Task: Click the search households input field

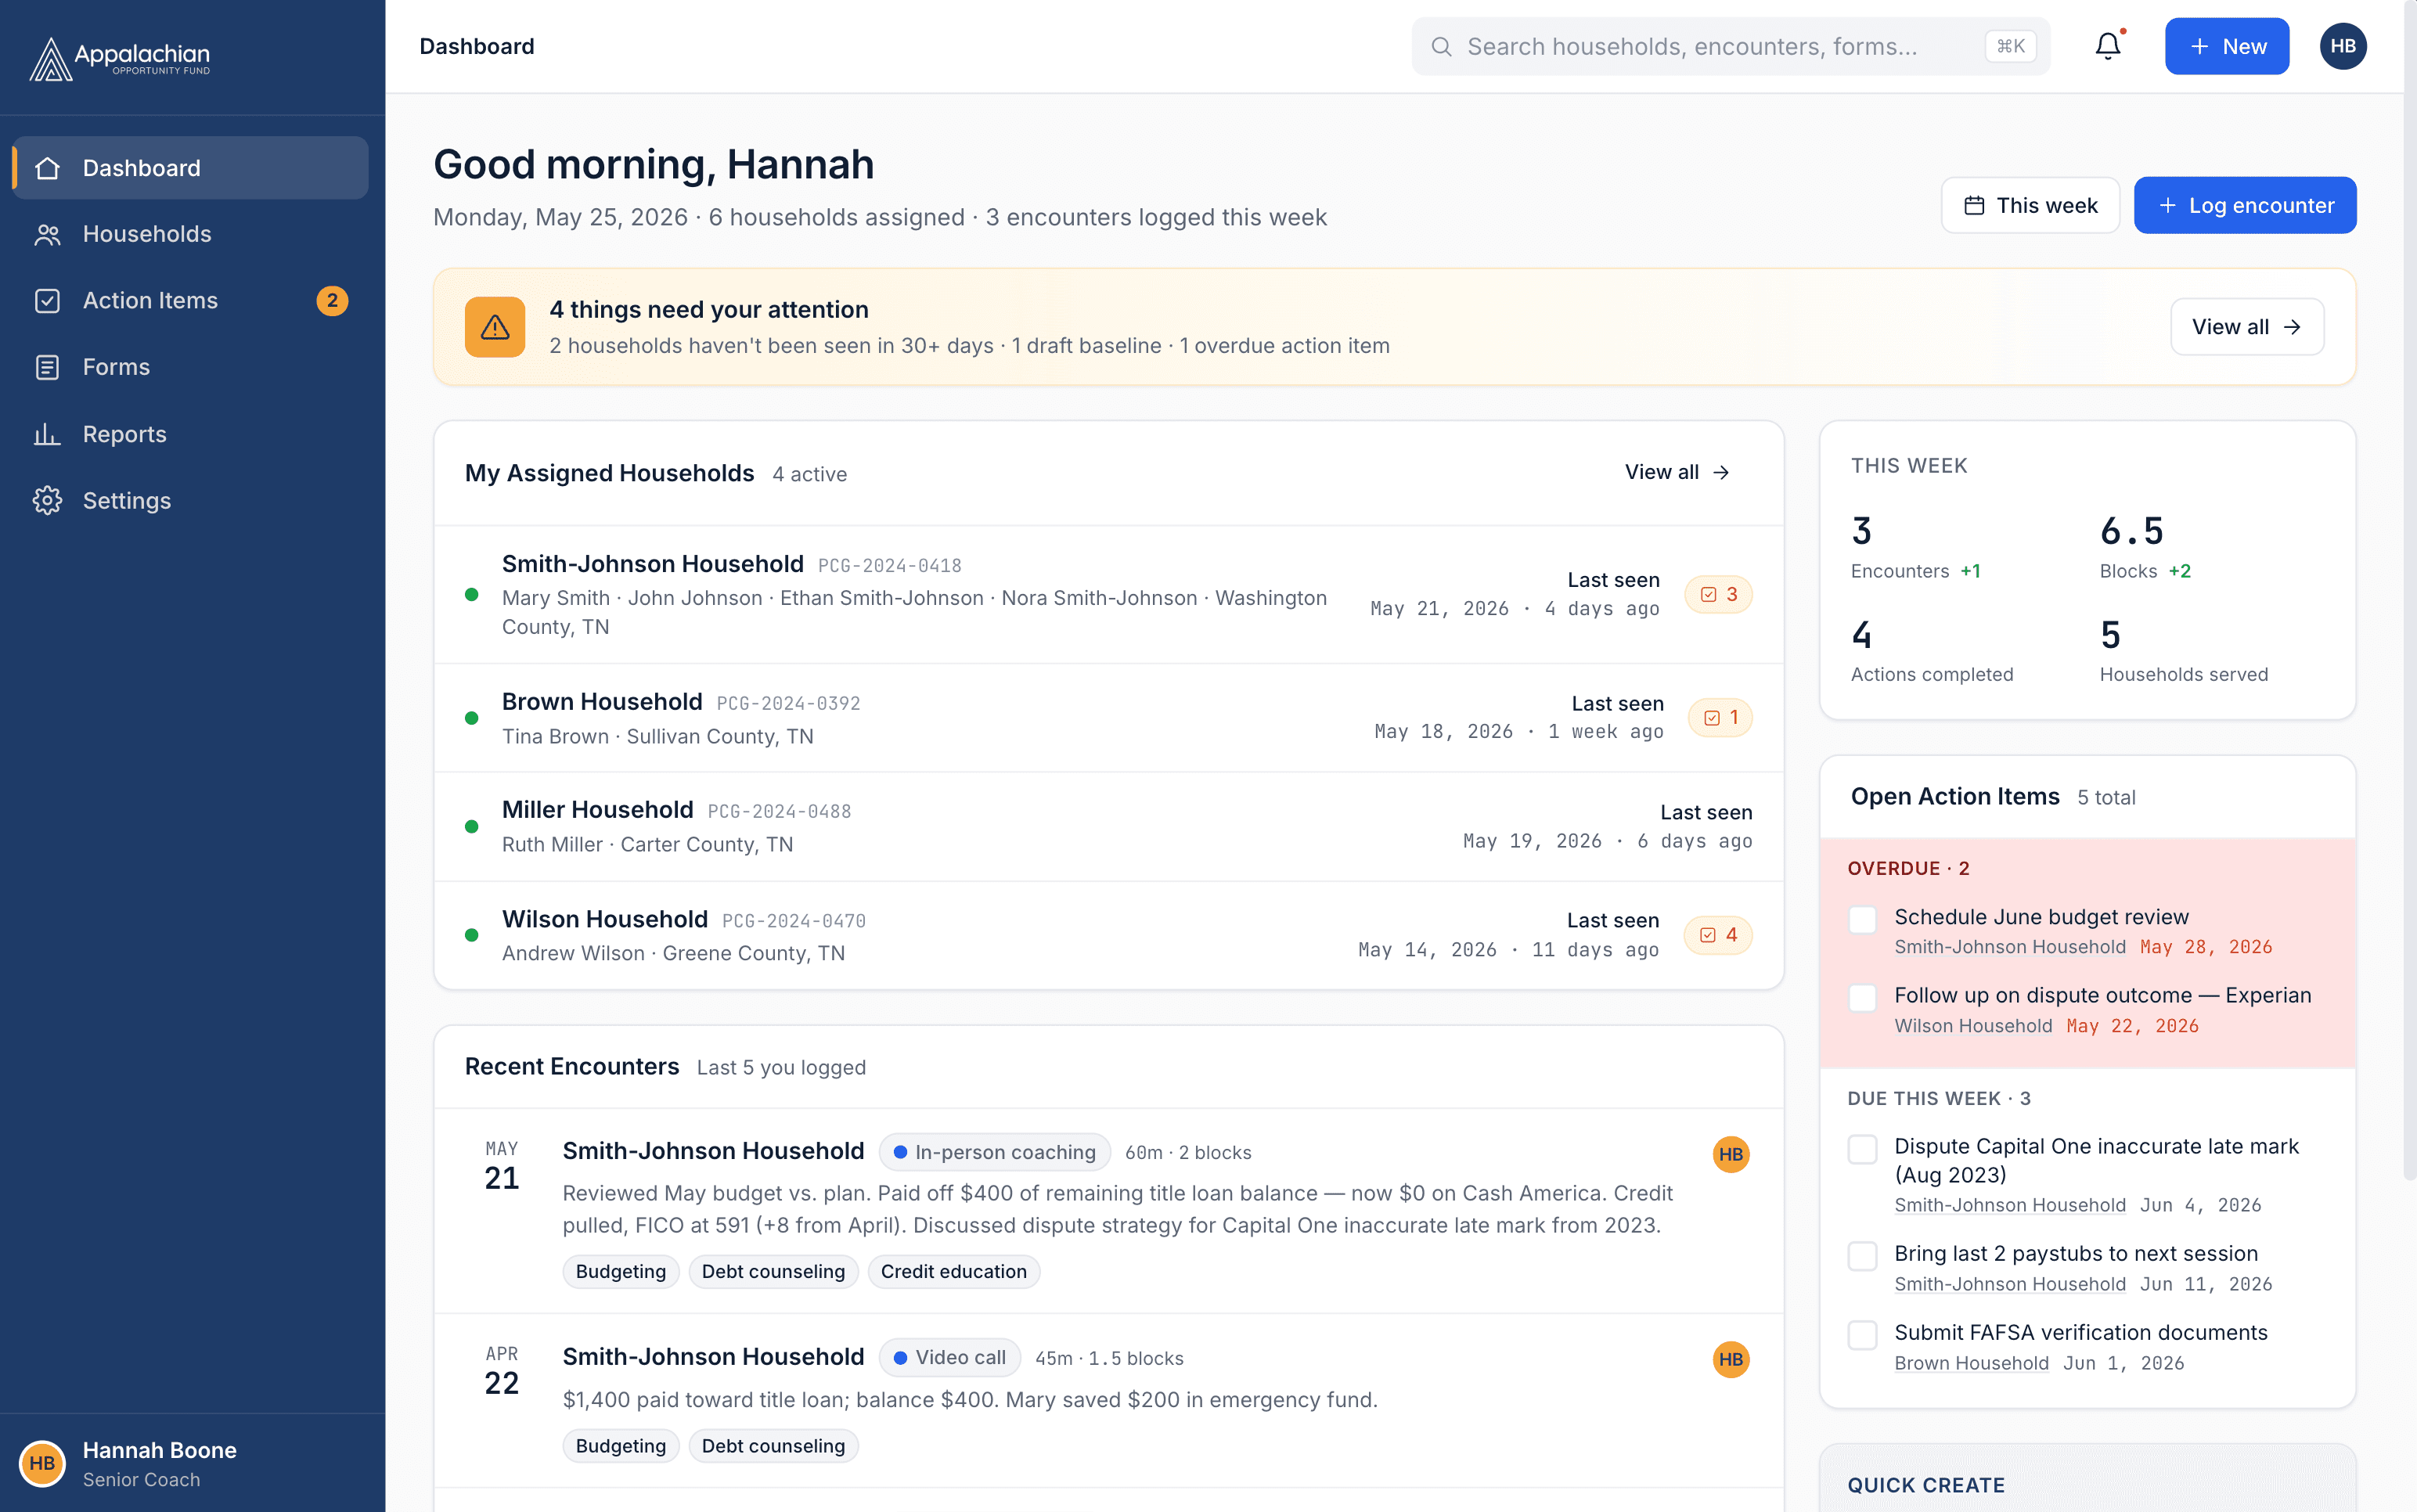Action: pyautogui.click(x=1731, y=46)
